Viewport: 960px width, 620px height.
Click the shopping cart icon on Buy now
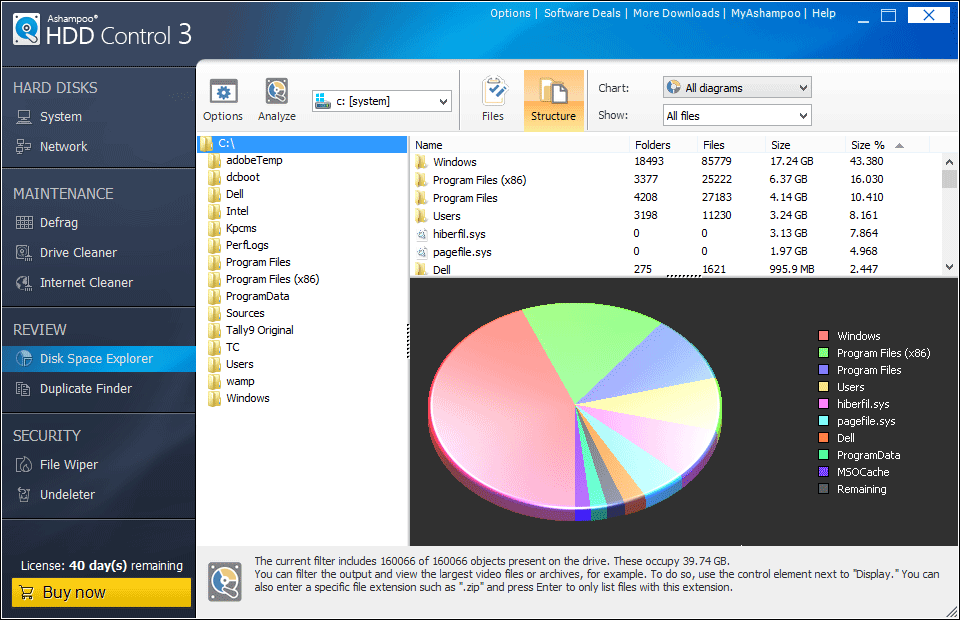(x=26, y=592)
